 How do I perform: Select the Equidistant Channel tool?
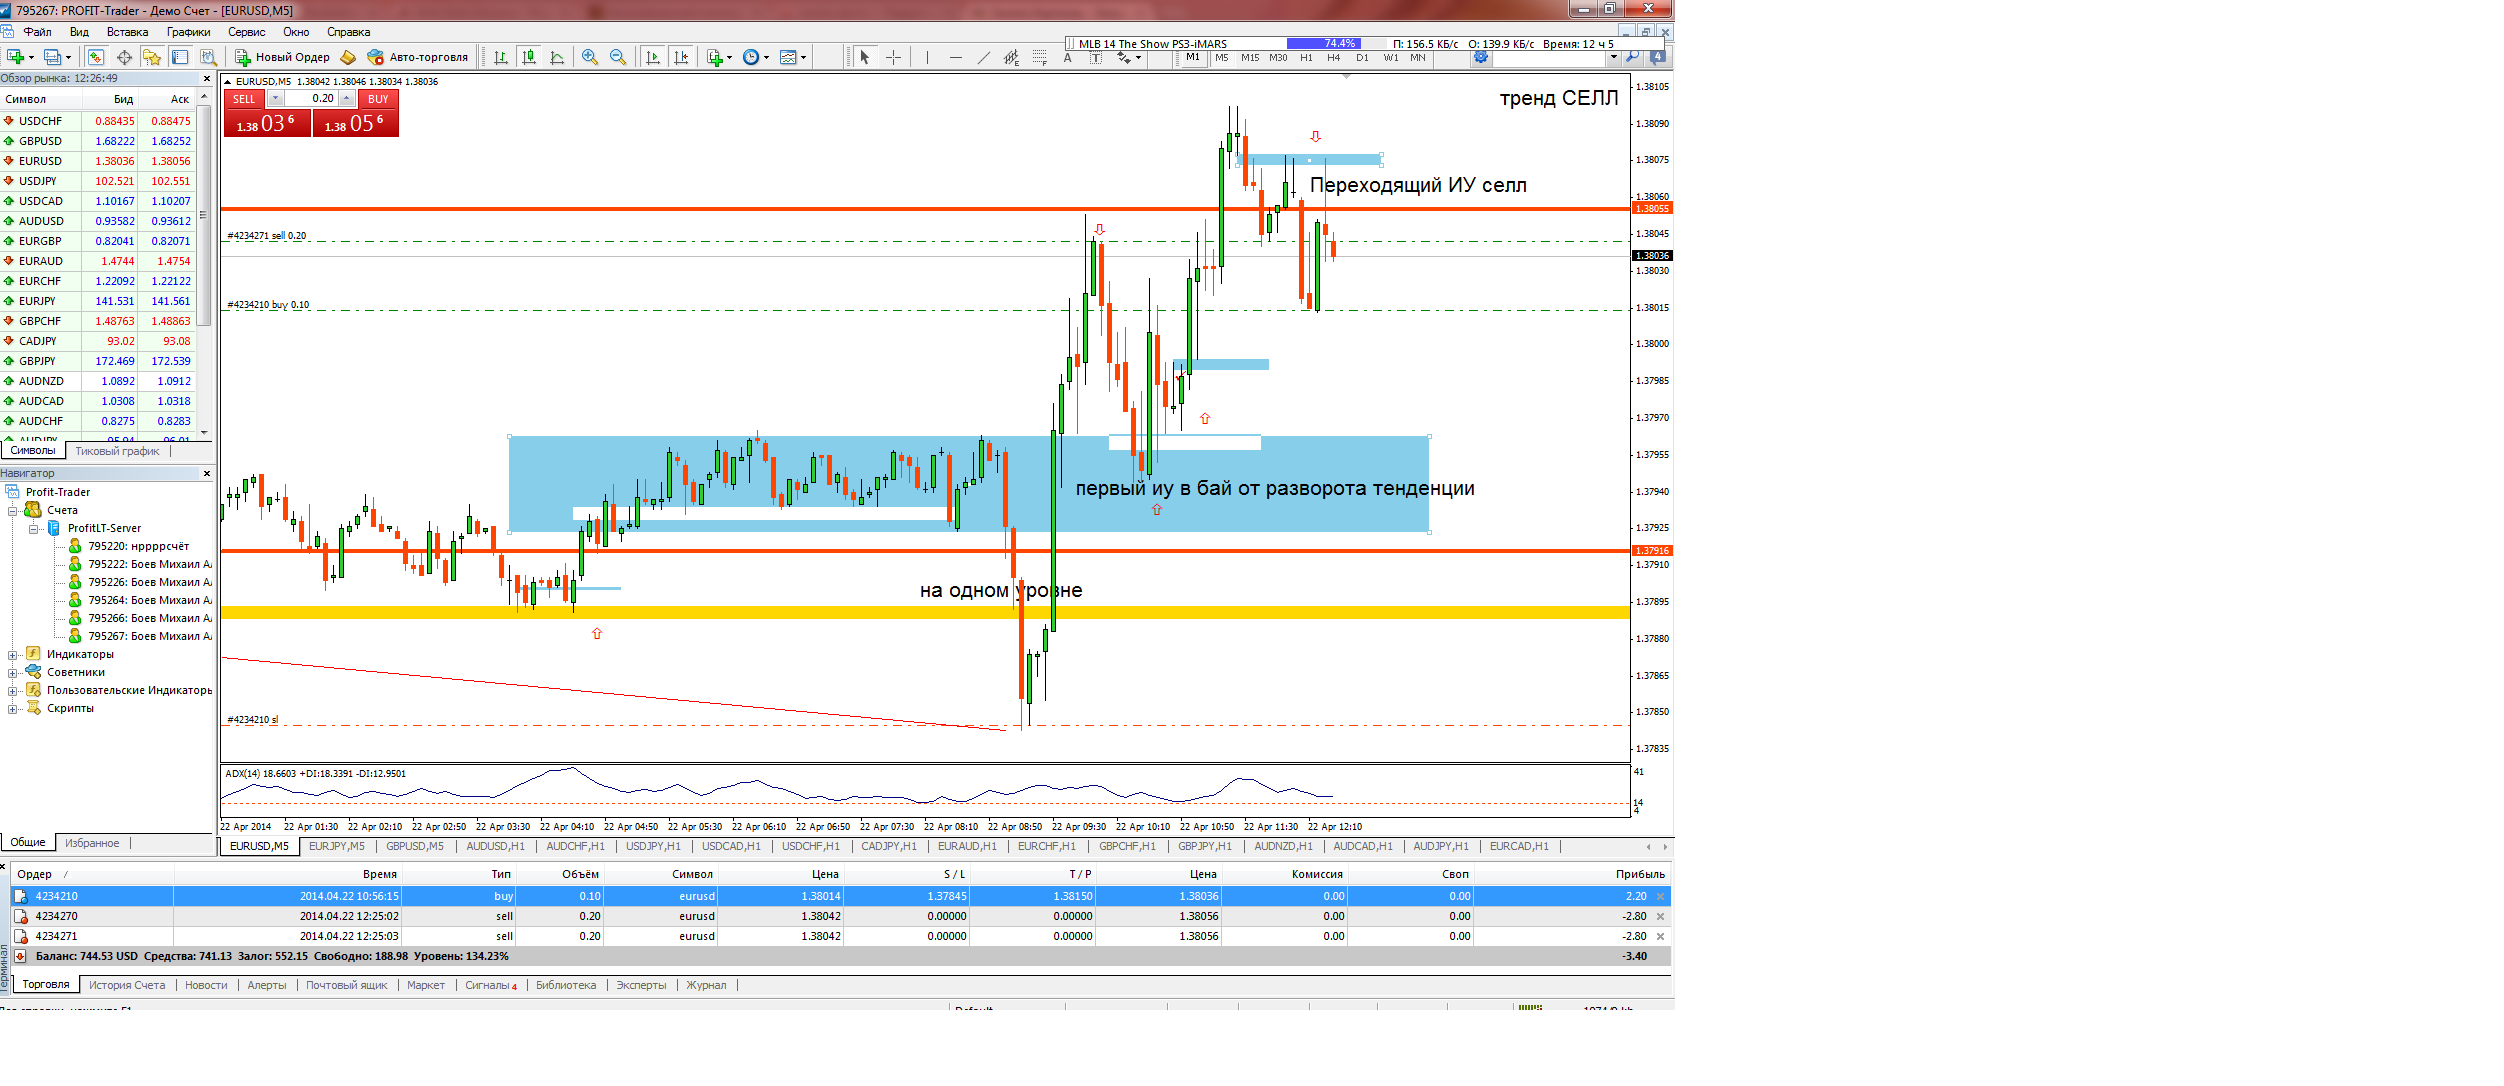(x=1011, y=57)
